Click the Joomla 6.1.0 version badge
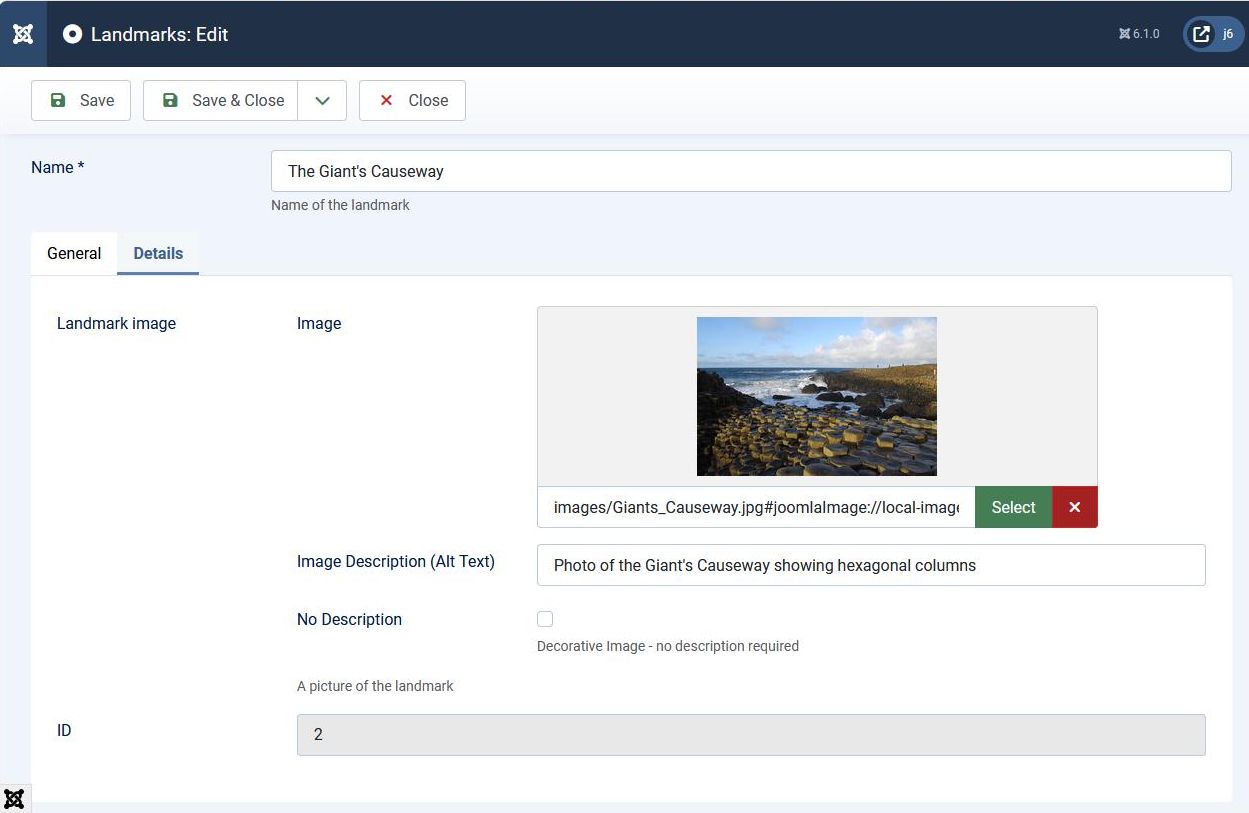Screen dimensions: 1249x813 point(1139,34)
